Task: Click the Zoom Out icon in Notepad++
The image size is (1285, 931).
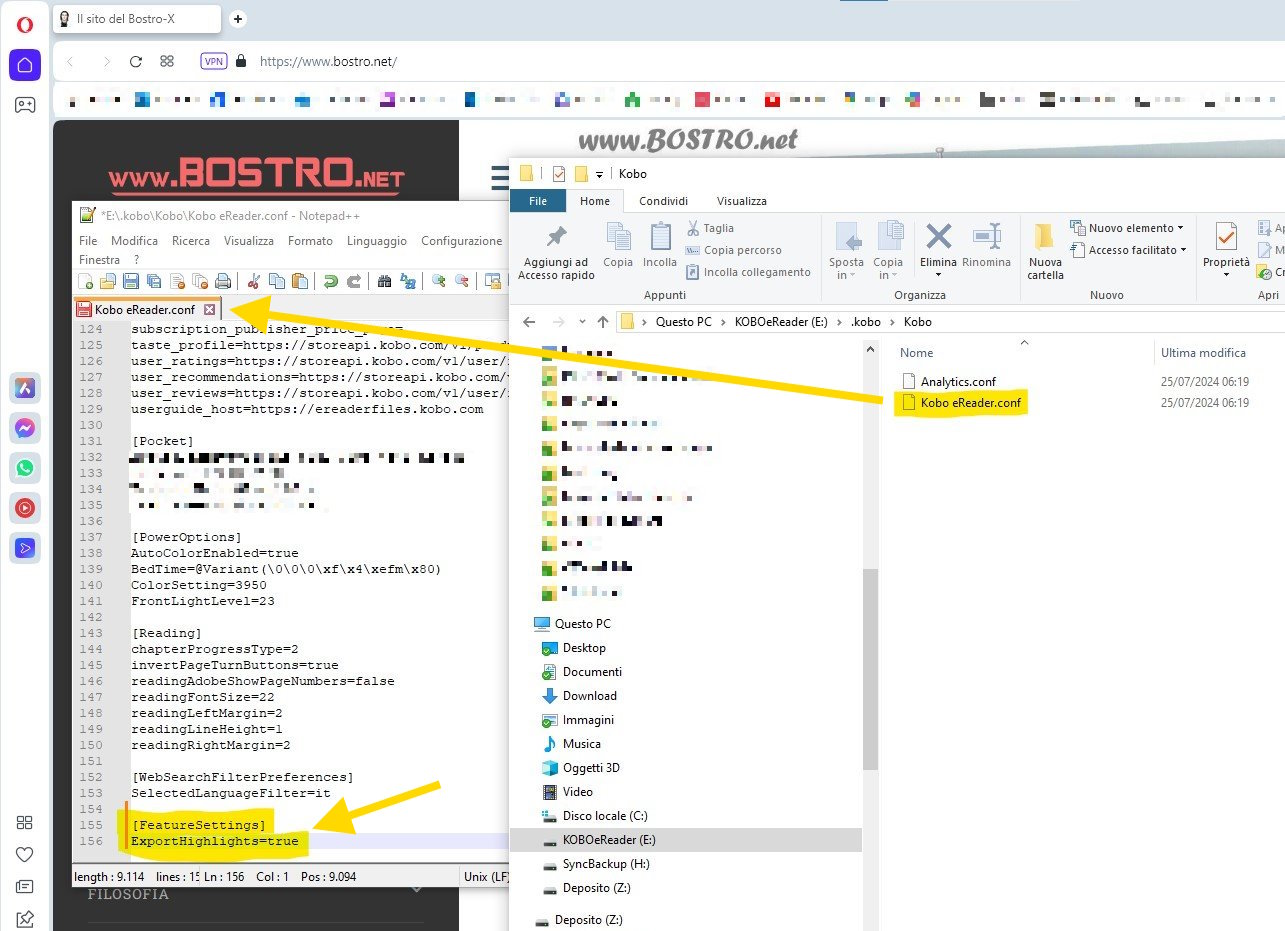Action: [x=462, y=281]
